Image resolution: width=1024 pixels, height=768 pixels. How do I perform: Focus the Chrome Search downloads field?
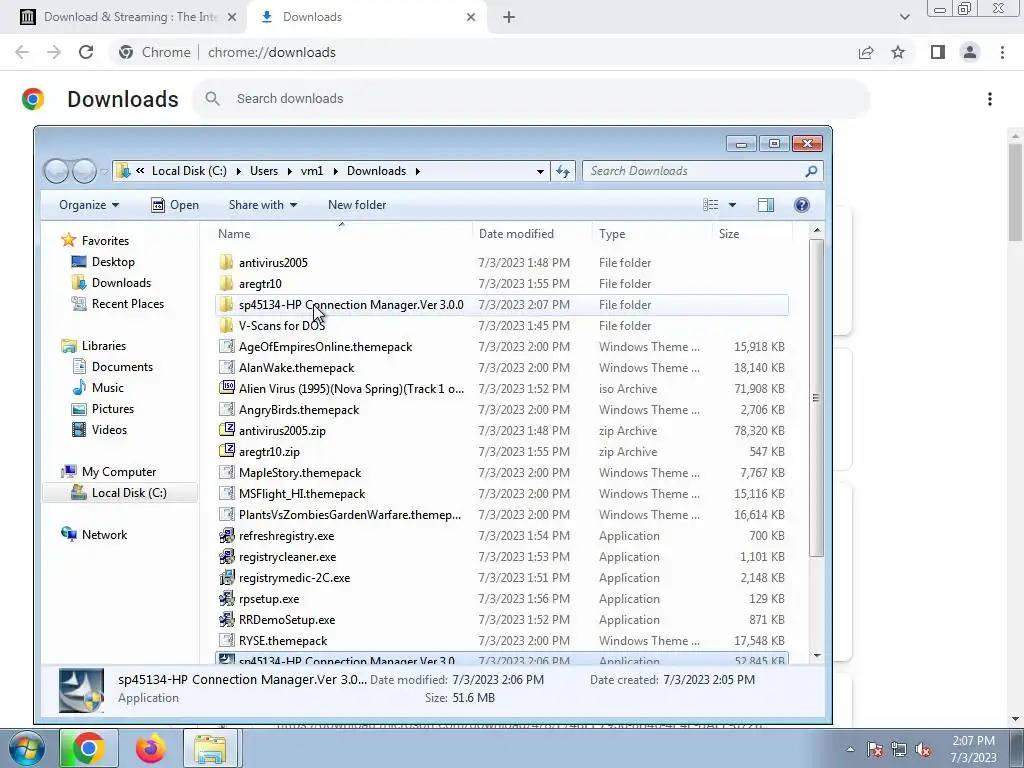pos(530,99)
